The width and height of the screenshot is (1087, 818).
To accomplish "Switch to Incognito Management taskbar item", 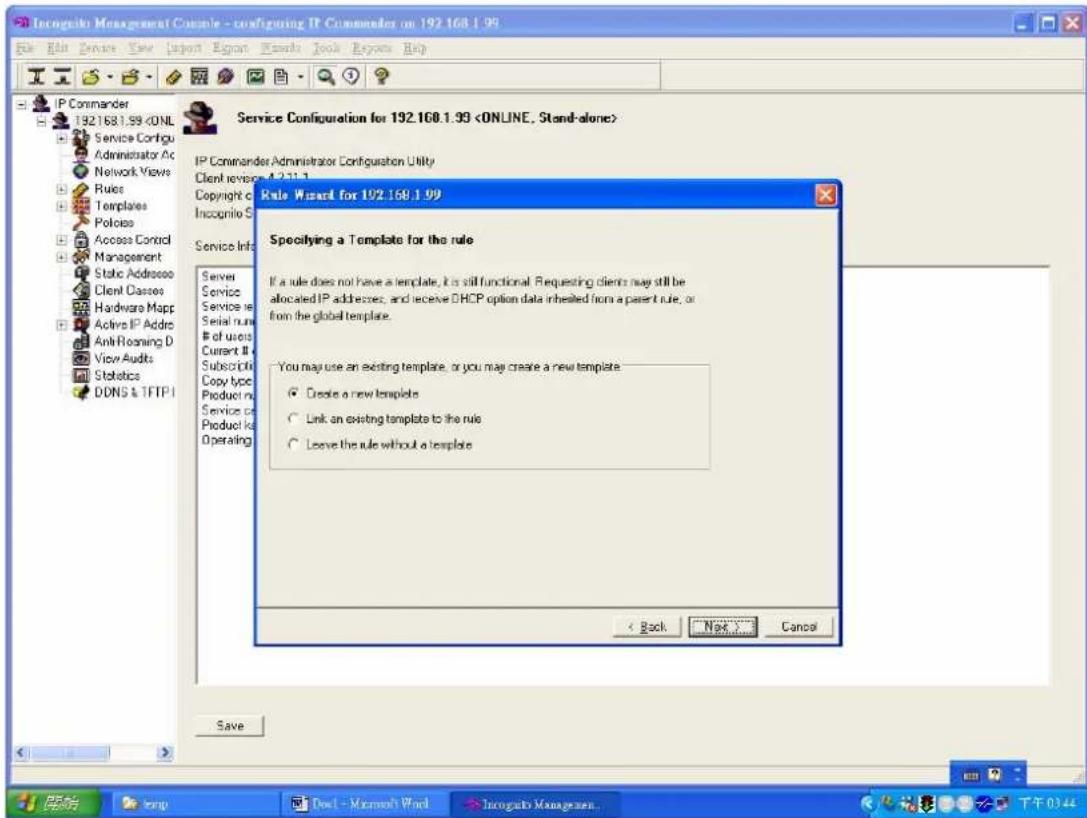I will point(534,804).
